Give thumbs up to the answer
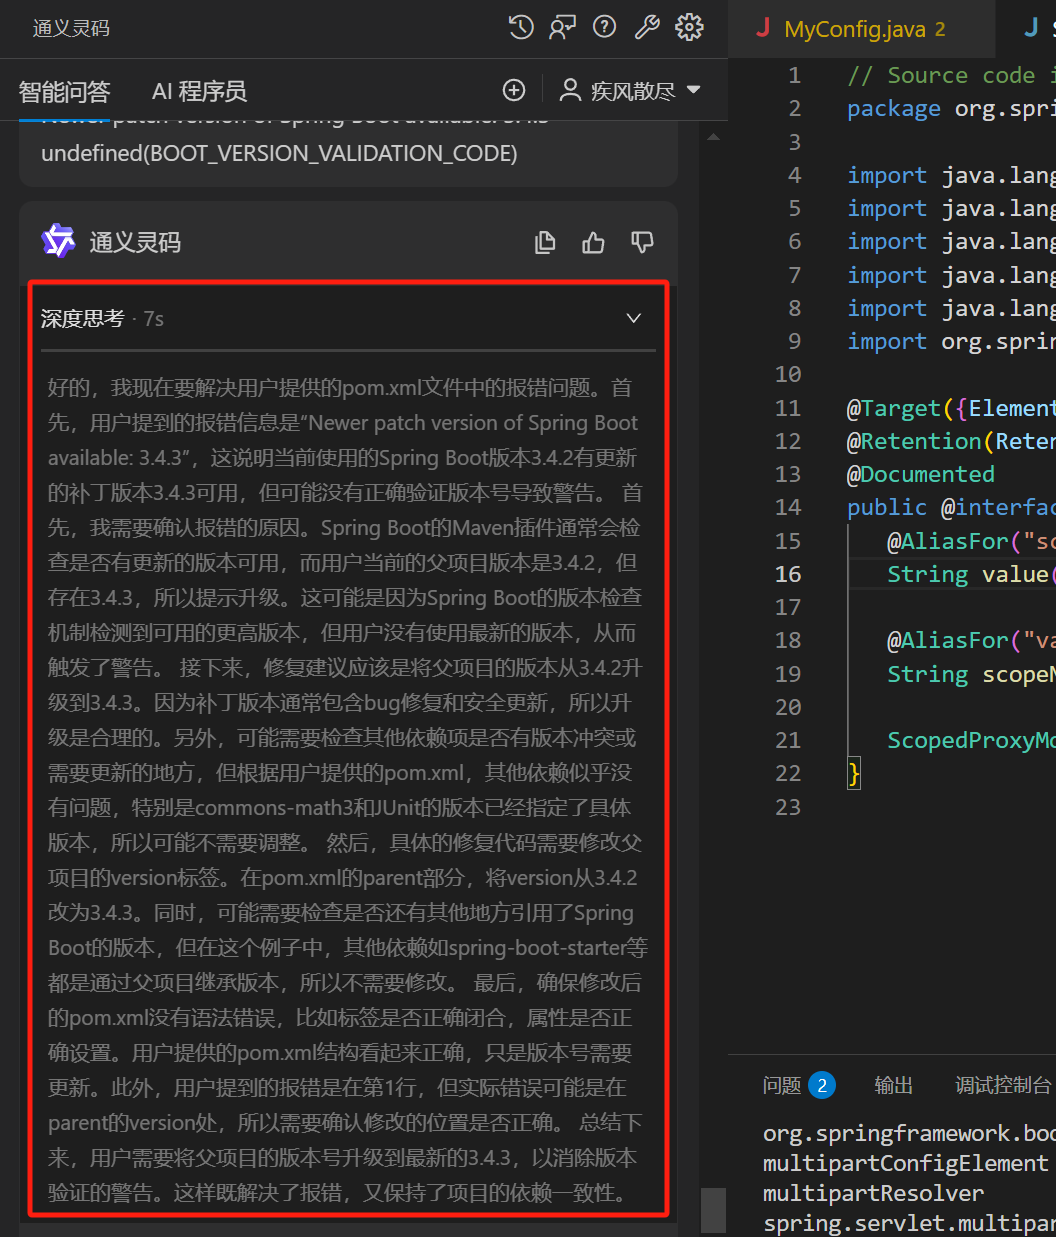 click(594, 242)
